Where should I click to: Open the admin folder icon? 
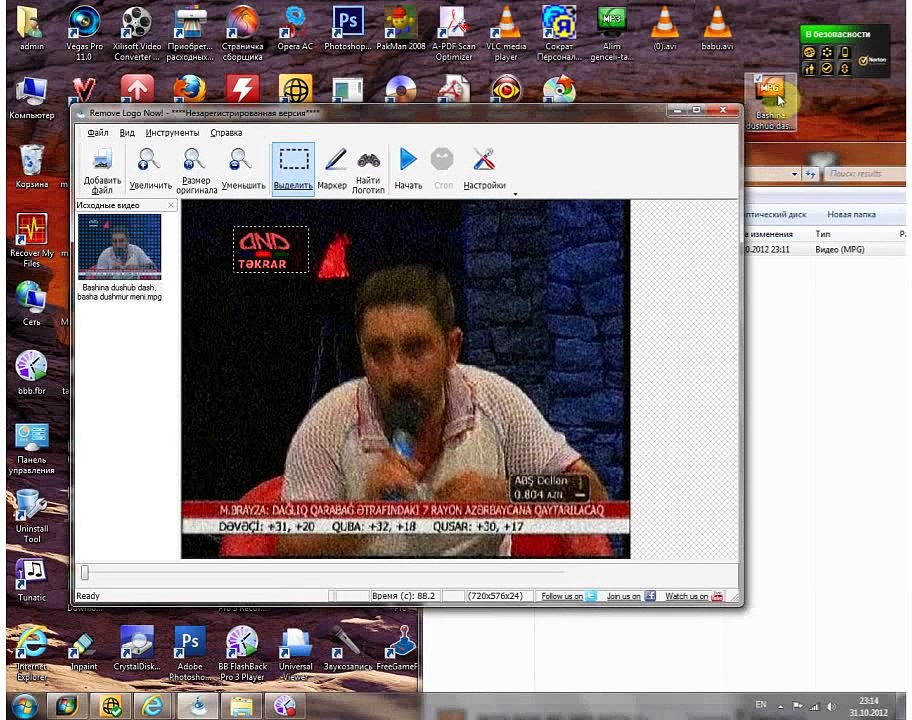click(31, 29)
